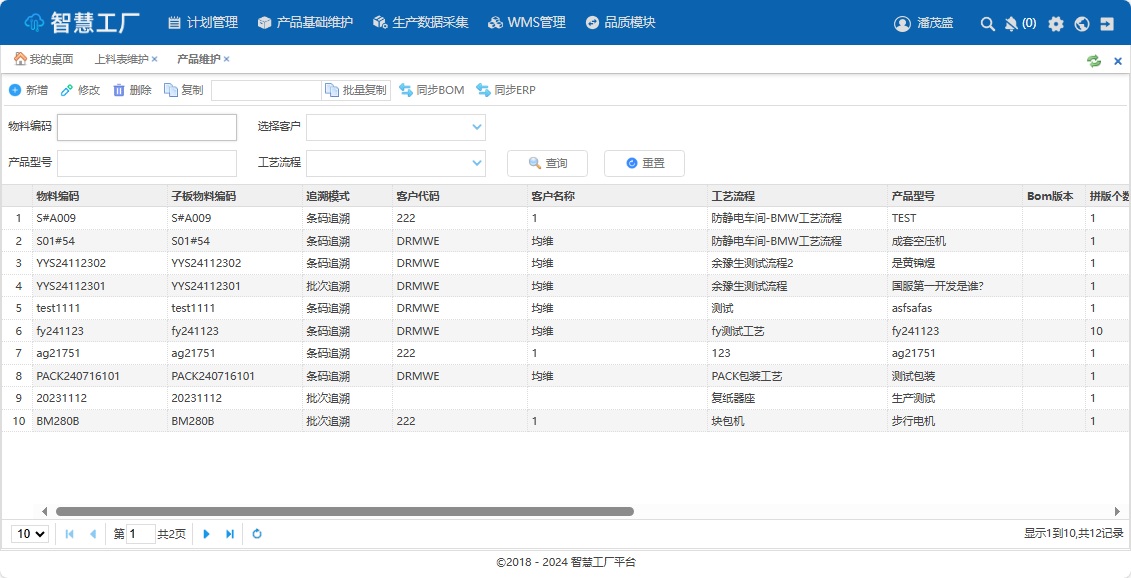The image size is (1131, 578).
Task: Focus the 物料编码 input field
Action: point(147,127)
